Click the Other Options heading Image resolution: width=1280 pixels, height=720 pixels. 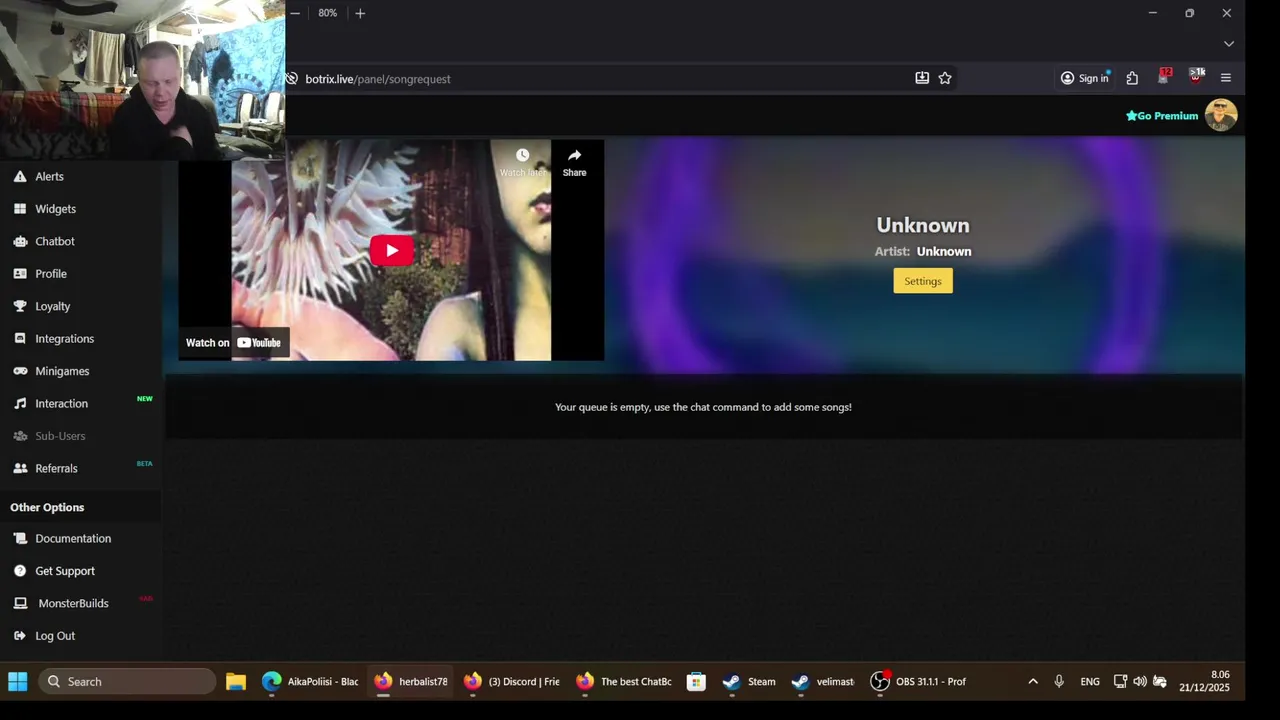(x=47, y=507)
